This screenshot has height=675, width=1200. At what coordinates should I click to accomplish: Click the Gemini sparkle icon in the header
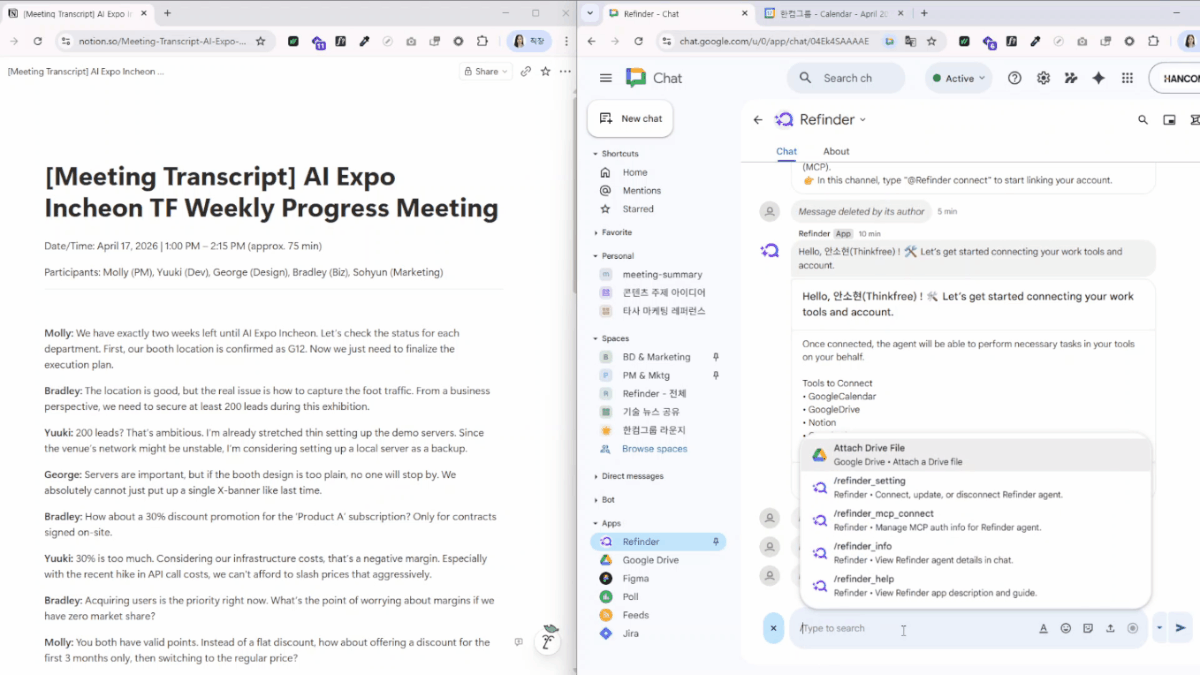pyautogui.click(x=1097, y=77)
